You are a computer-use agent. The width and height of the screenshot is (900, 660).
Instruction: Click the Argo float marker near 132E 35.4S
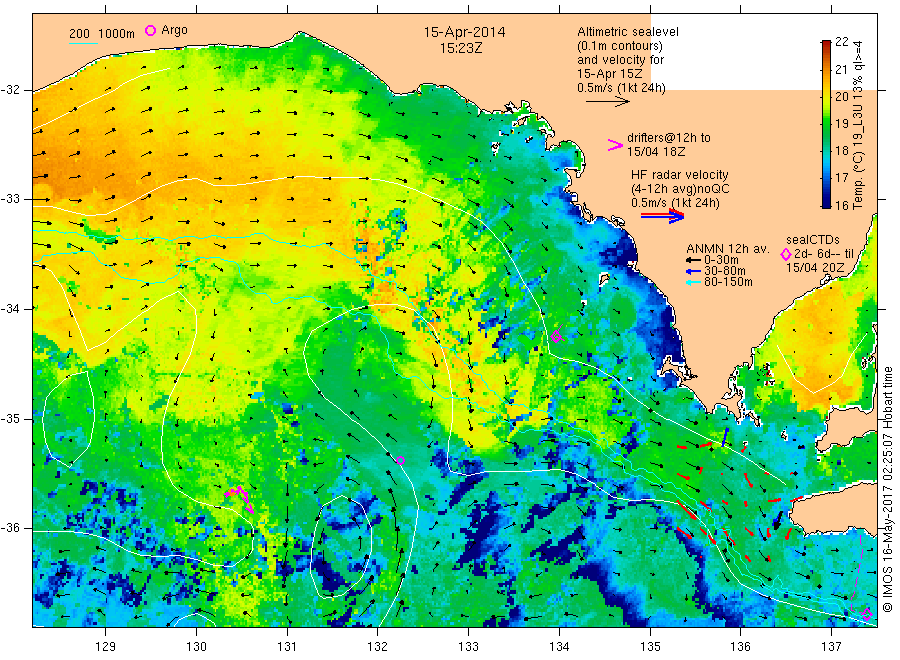click(401, 460)
